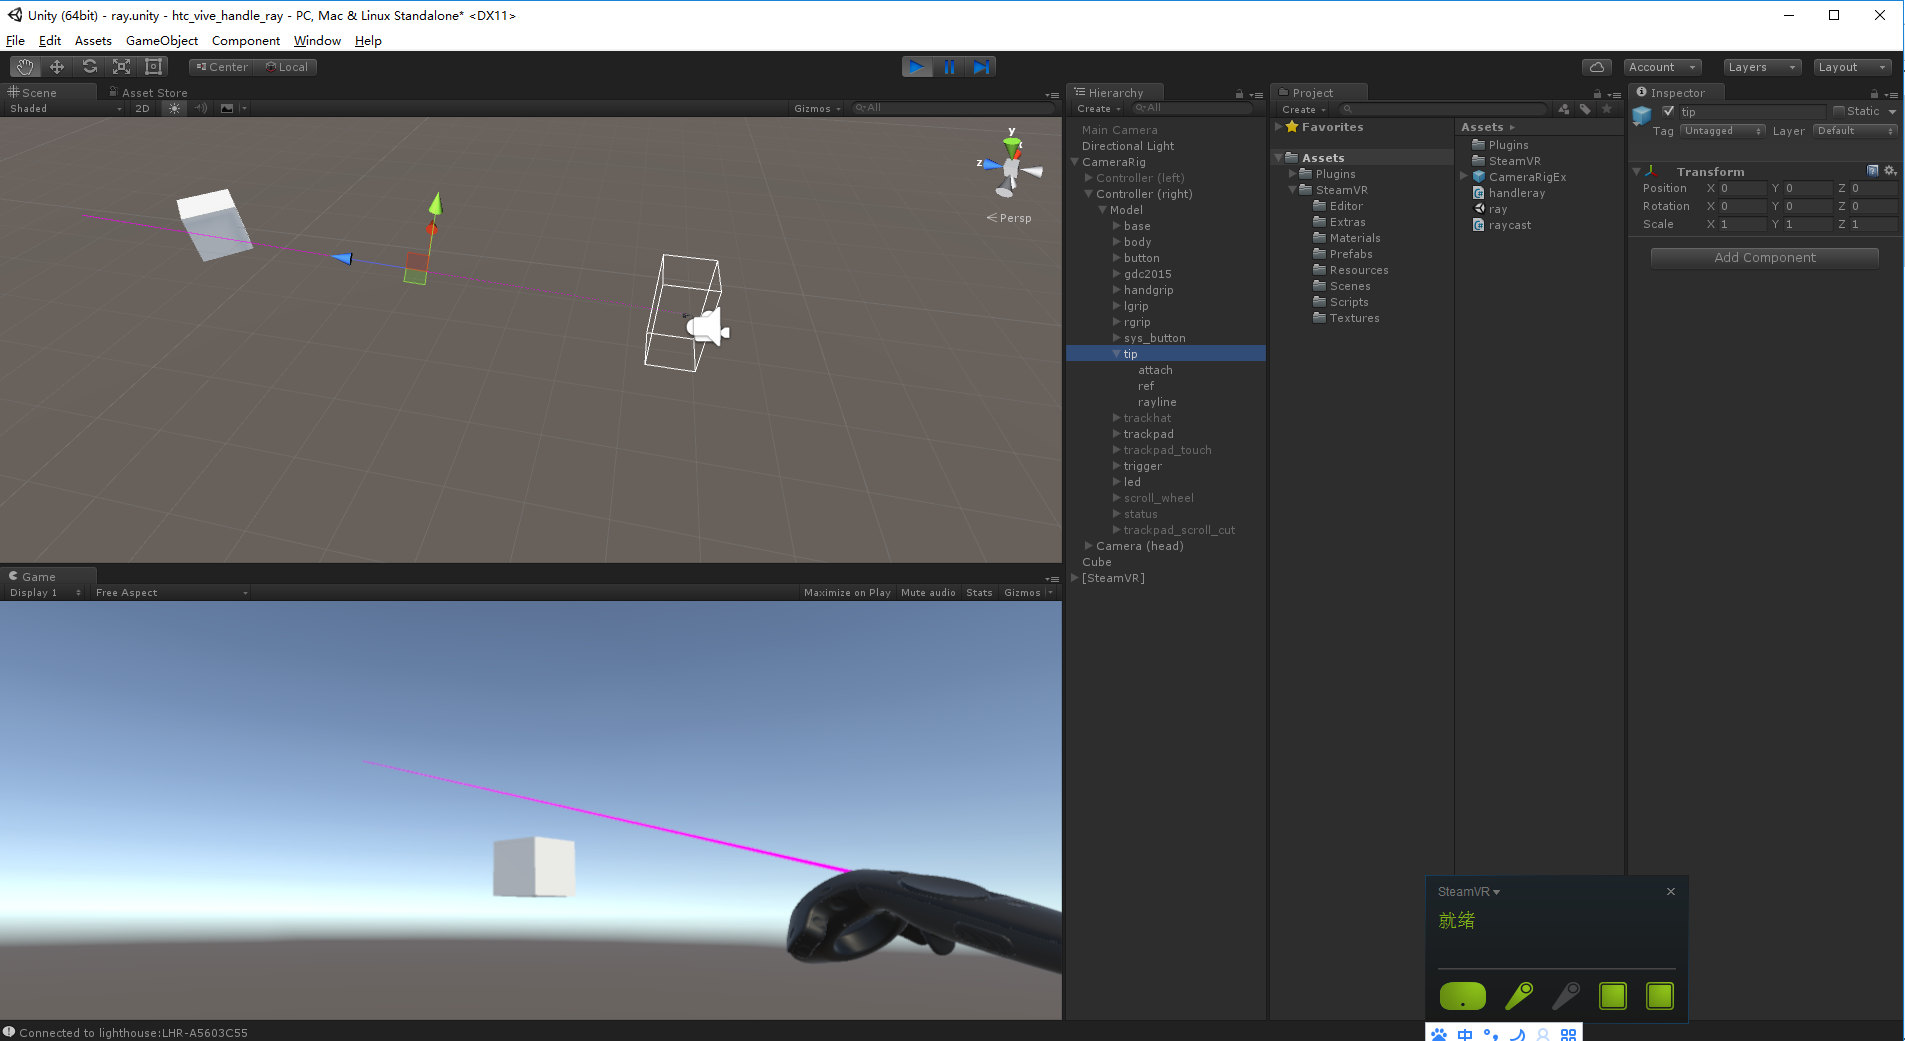The width and height of the screenshot is (1905, 1041).
Task: Toggle the tip object active checkbox
Action: [x=1668, y=111]
